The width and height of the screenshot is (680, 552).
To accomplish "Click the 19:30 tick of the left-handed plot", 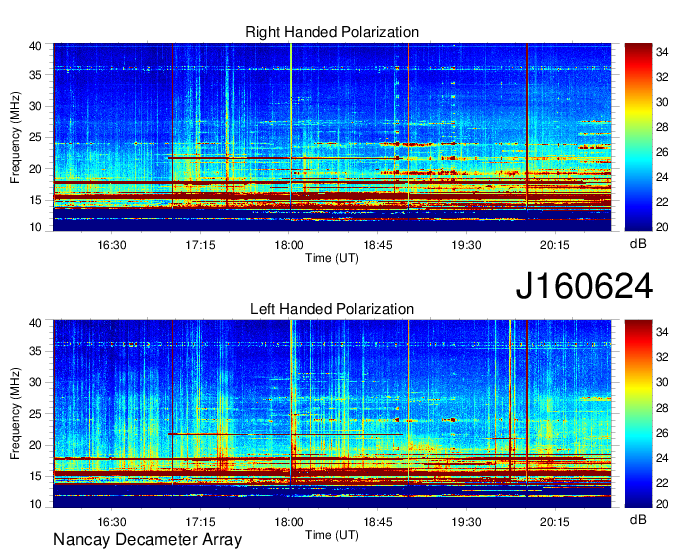I will [x=467, y=522].
